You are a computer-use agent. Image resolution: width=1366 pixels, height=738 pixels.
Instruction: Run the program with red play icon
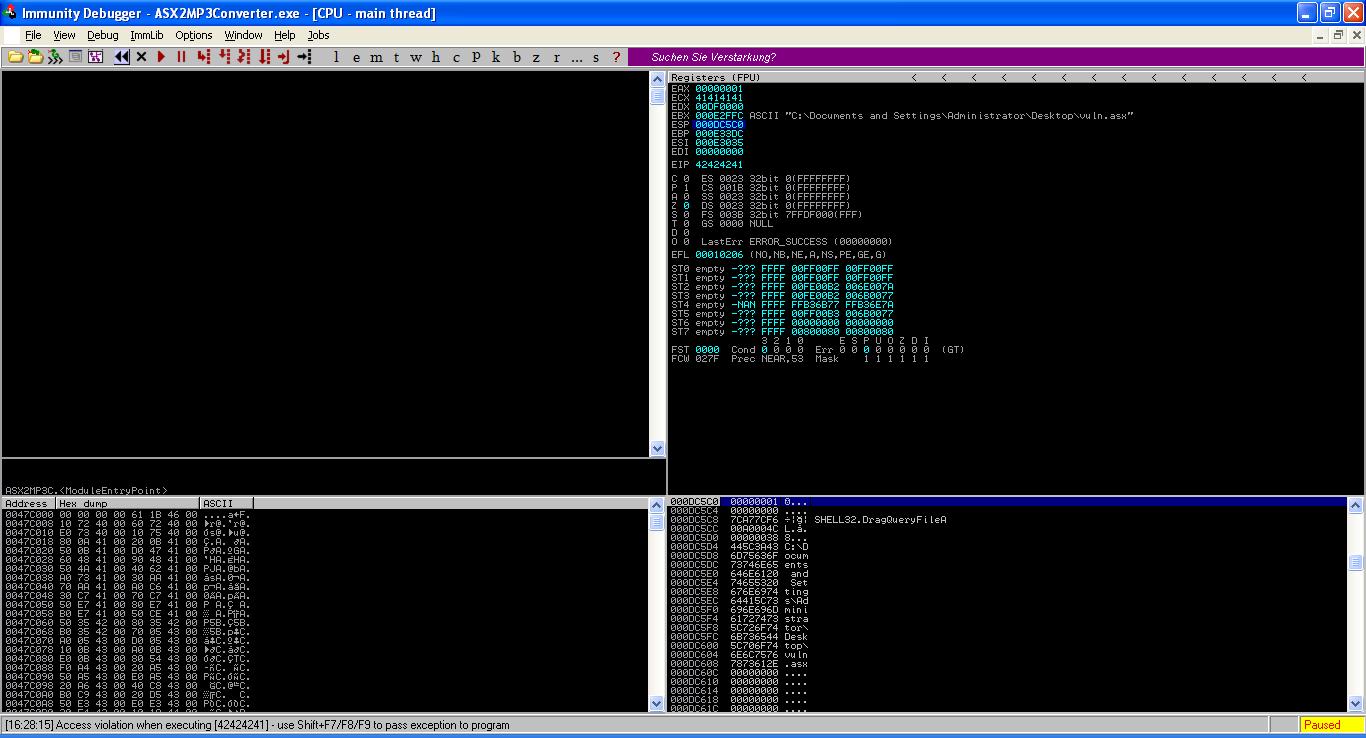click(x=161, y=57)
